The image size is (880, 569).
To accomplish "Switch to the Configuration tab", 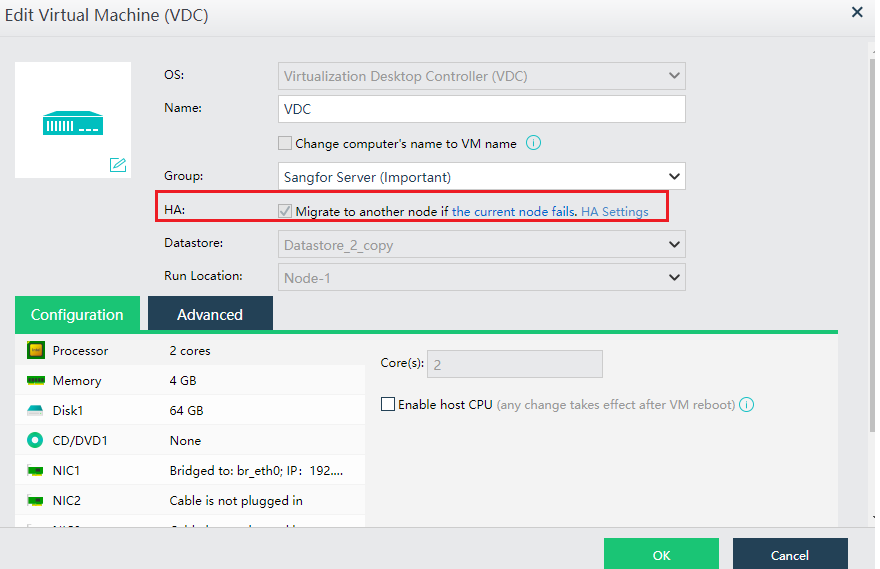I will (x=77, y=314).
